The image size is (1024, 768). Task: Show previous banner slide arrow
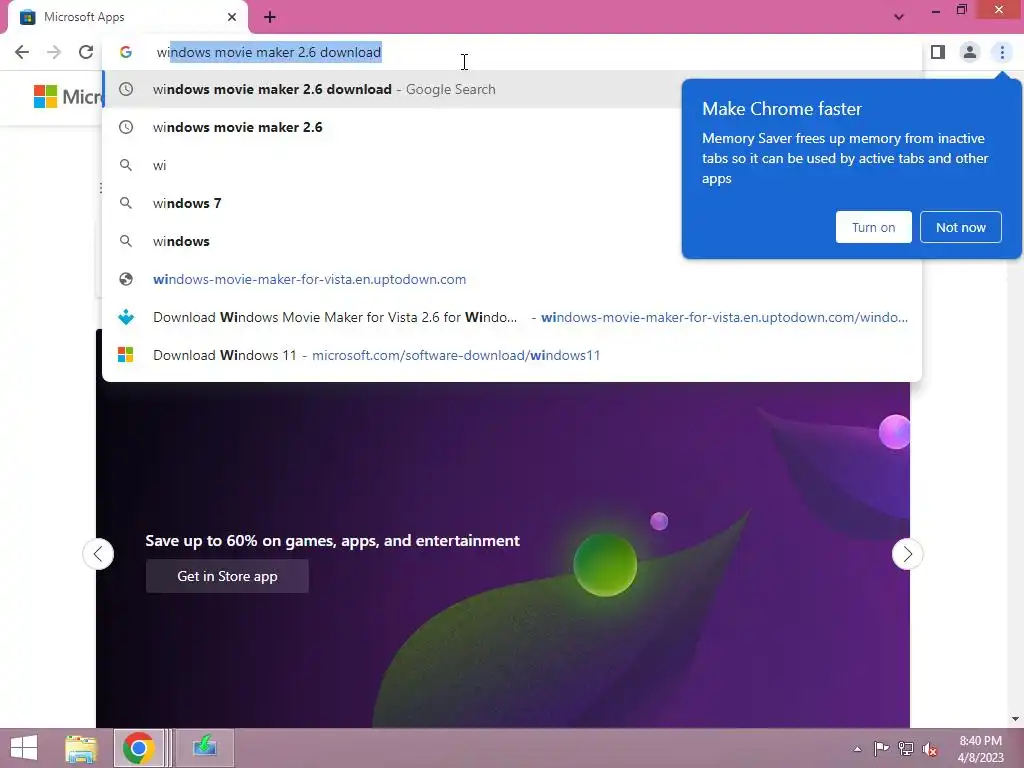(x=98, y=554)
